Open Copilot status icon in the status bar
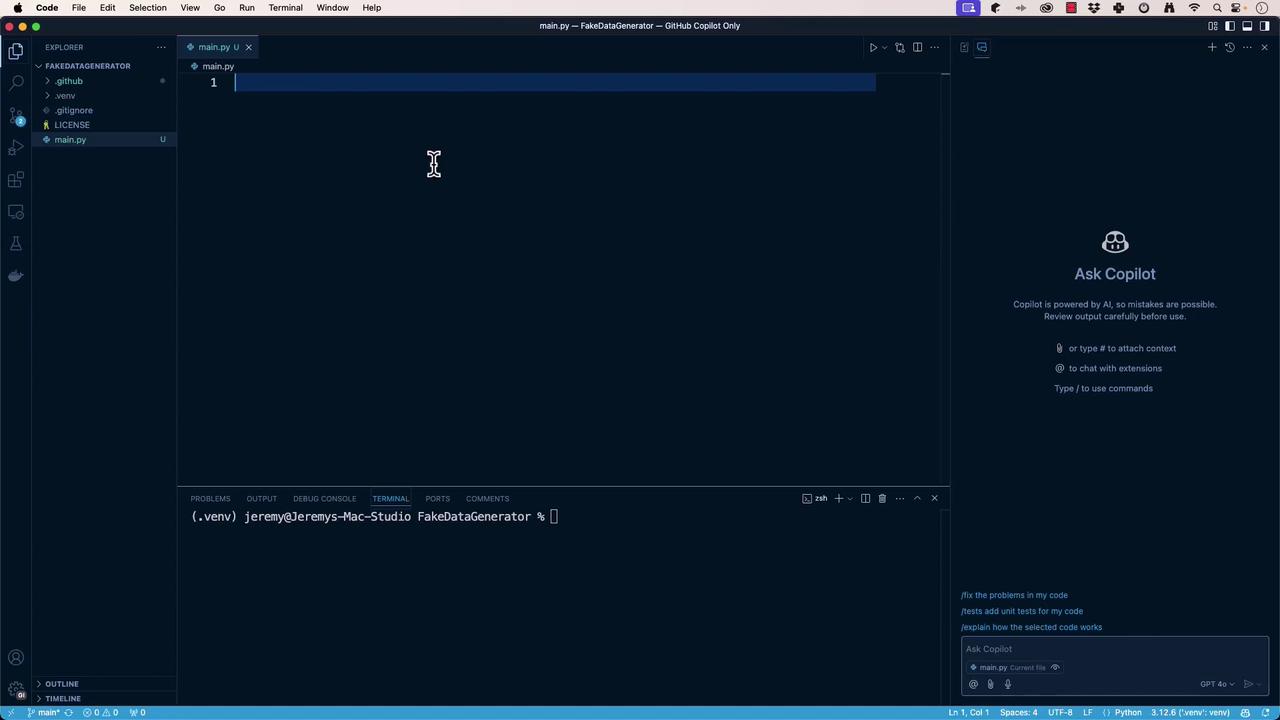Image resolution: width=1280 pixels, height=720 pixels. (1245, 712)
